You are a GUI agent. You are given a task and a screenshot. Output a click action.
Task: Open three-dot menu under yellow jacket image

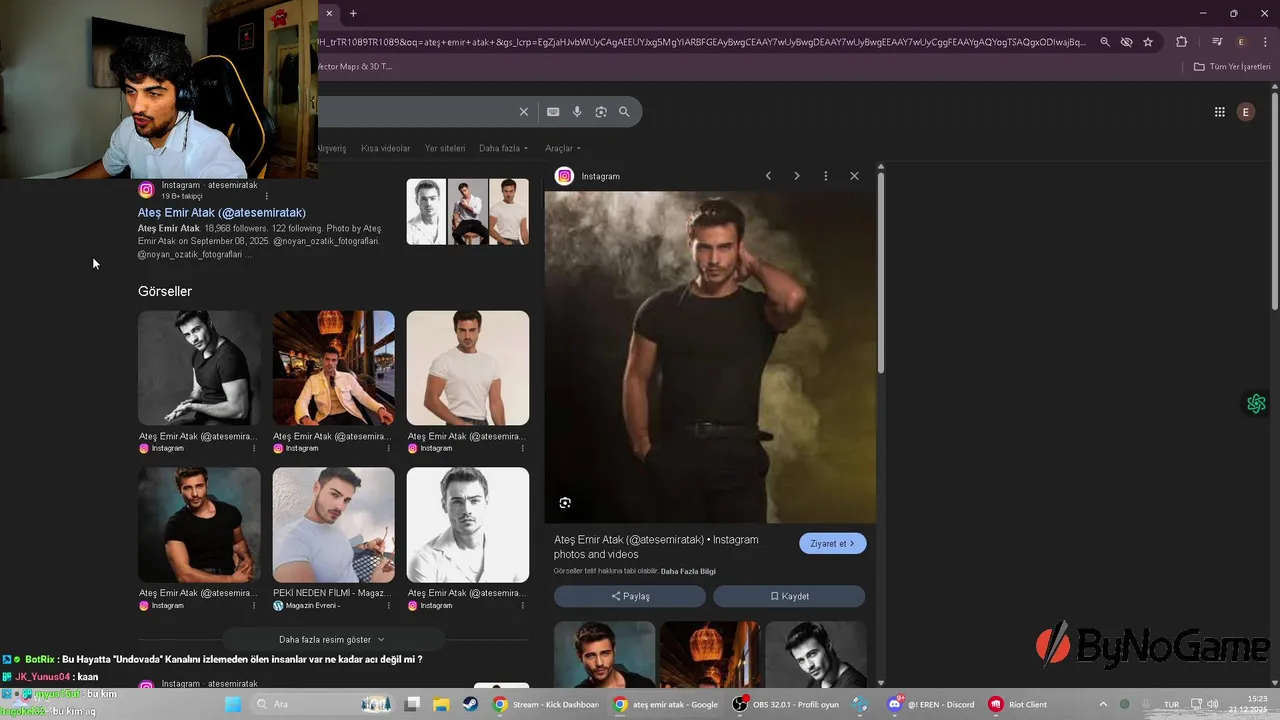coord(388,448)
